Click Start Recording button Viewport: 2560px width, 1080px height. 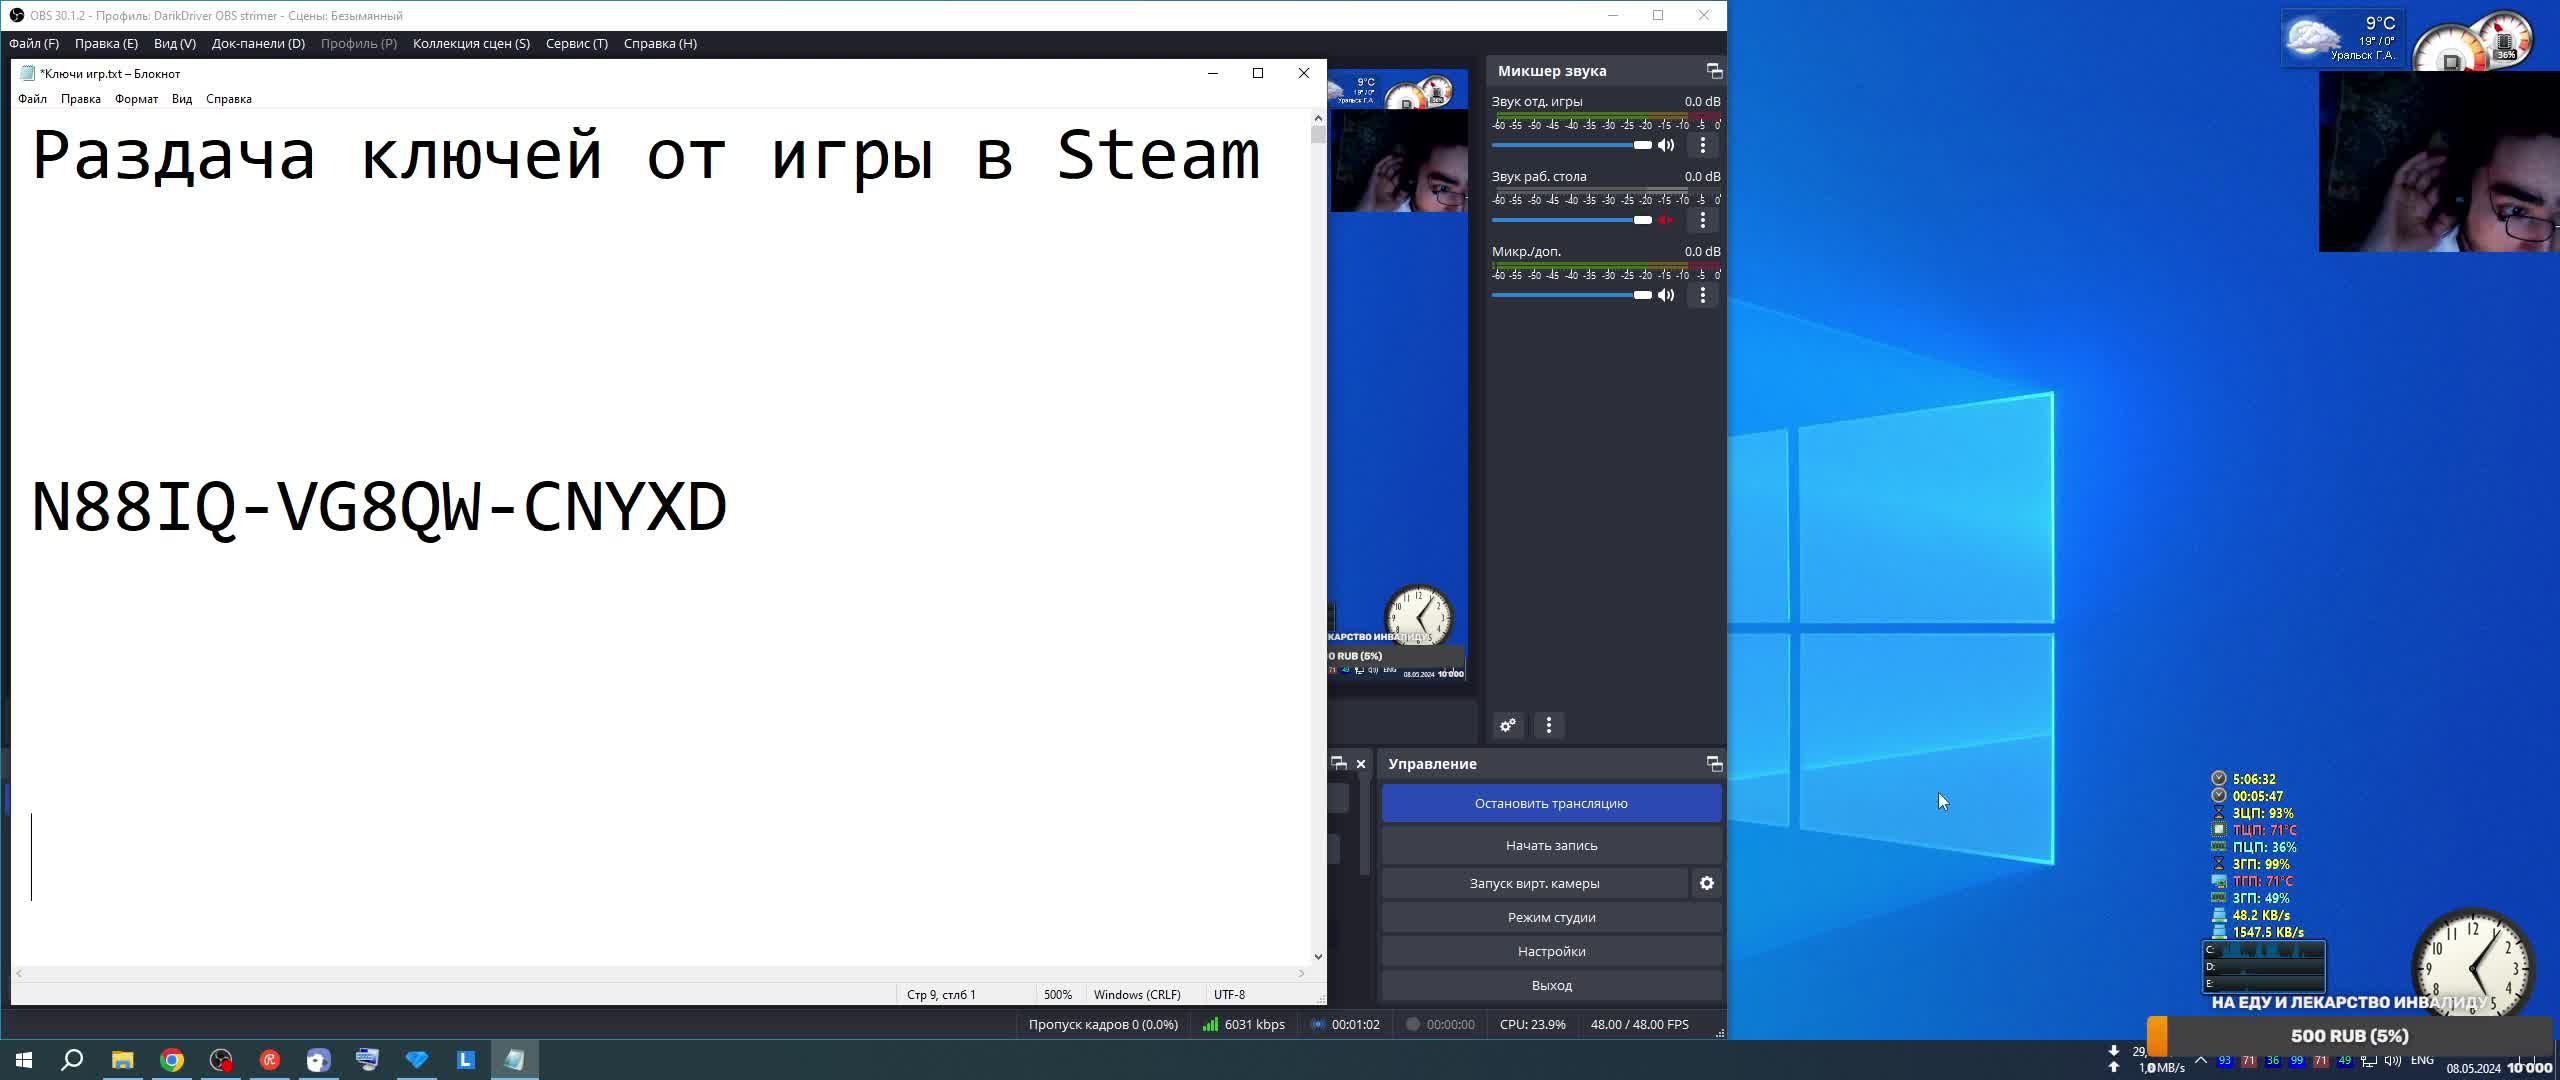pos(1551,846)
